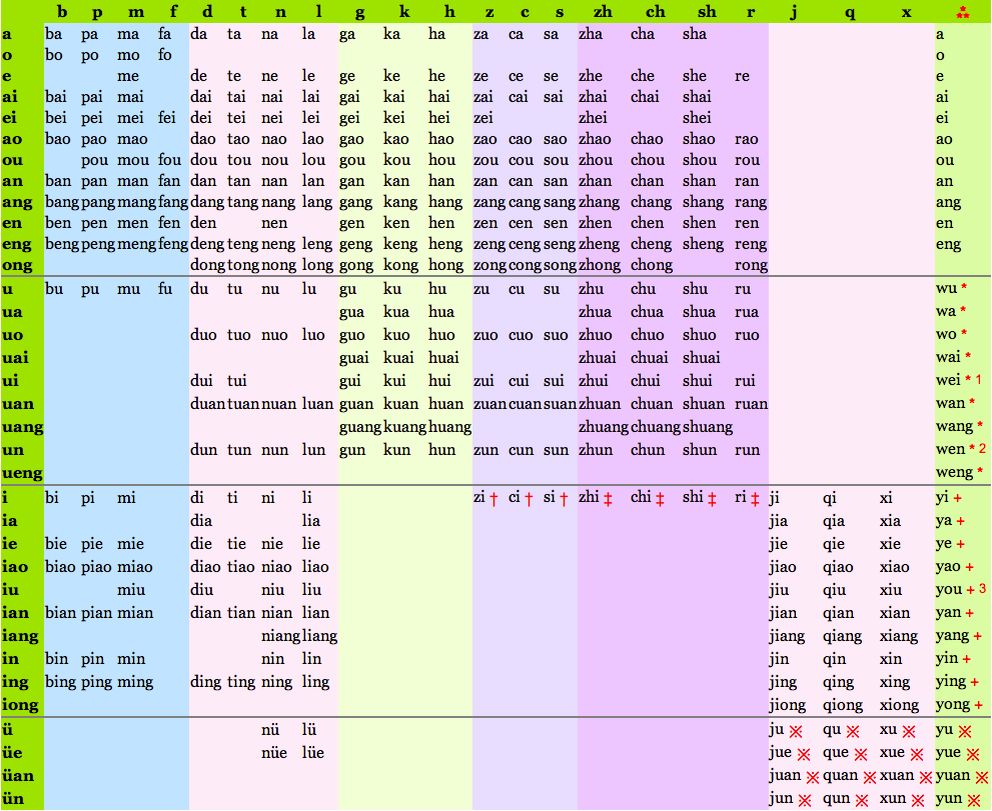Select the syllable 'xiong'
The image size is (992, 811).
click(x=899, y=705)
